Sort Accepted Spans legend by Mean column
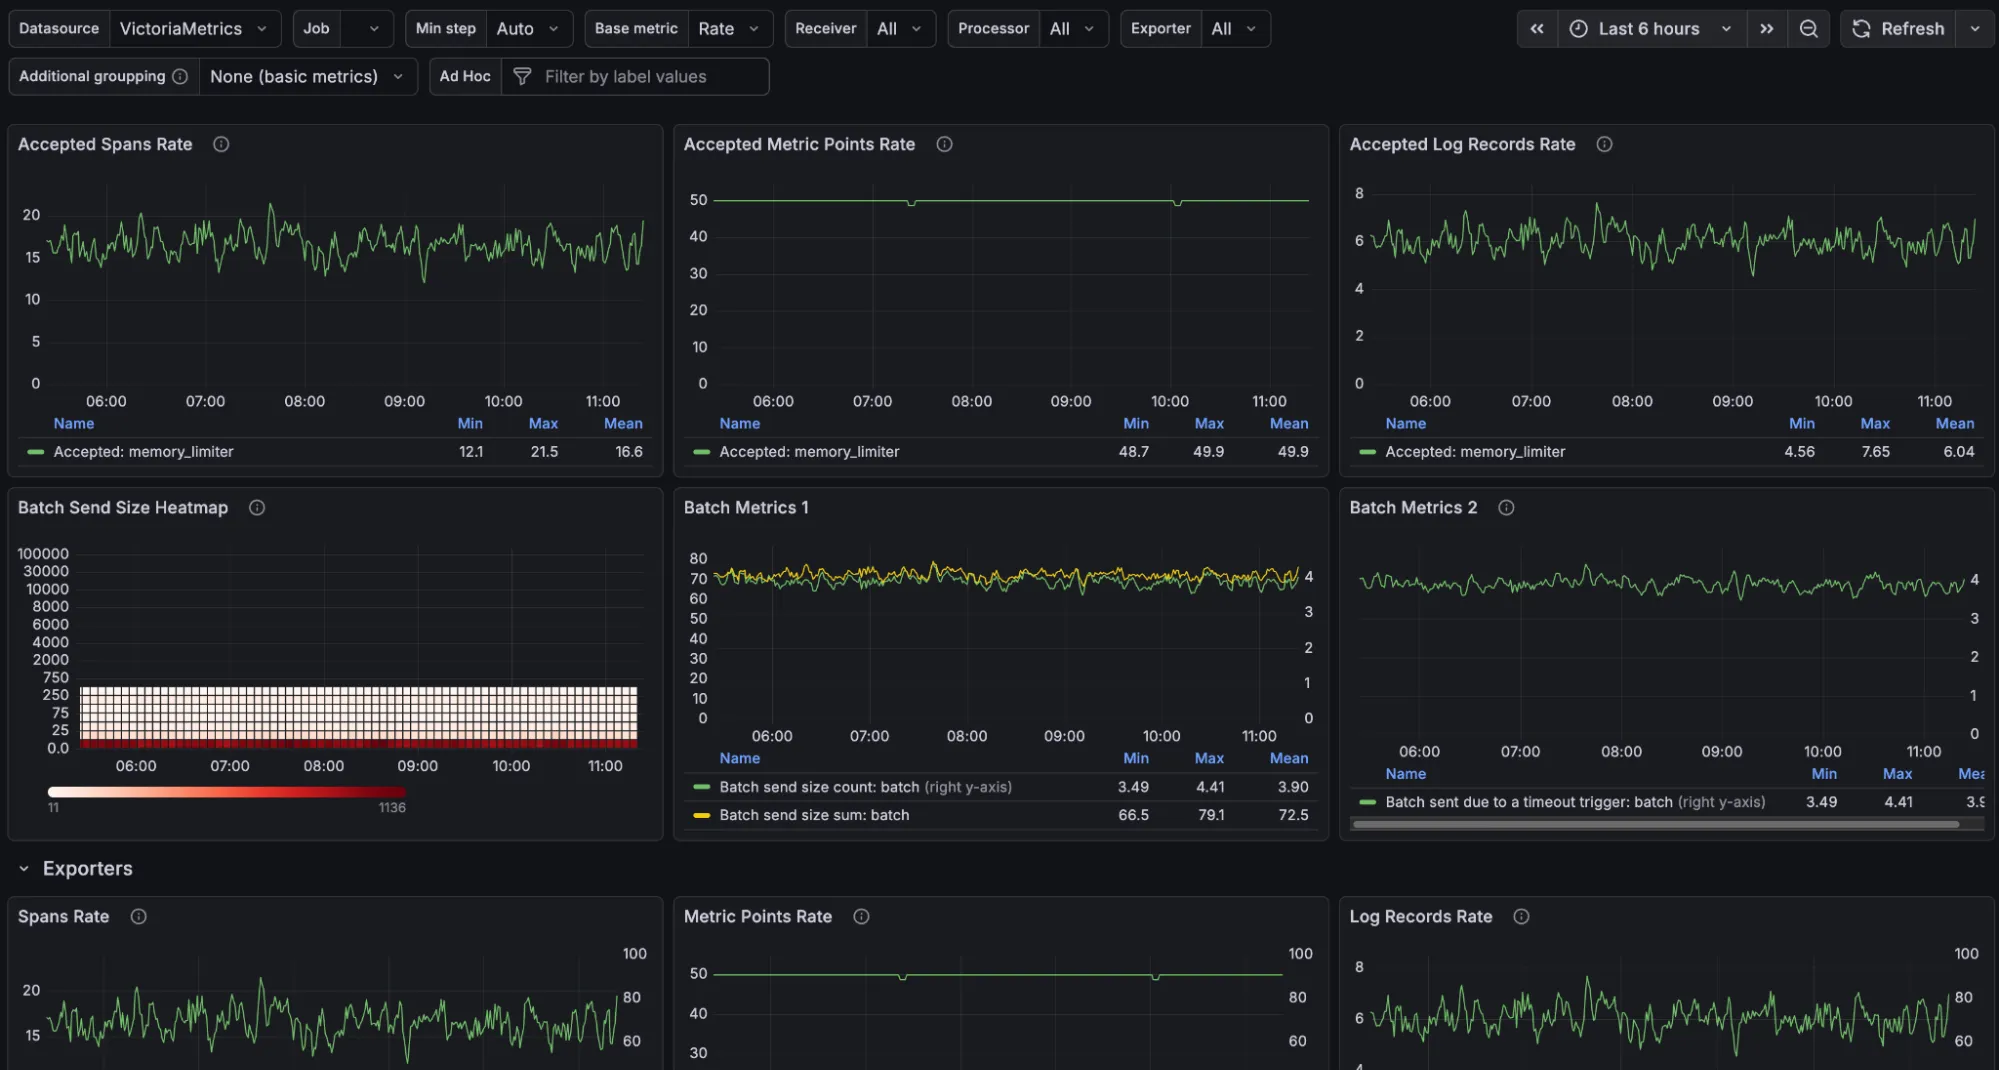This screenshot has height=1070, width=1999. pyautogui.click(x=623, y=424)
